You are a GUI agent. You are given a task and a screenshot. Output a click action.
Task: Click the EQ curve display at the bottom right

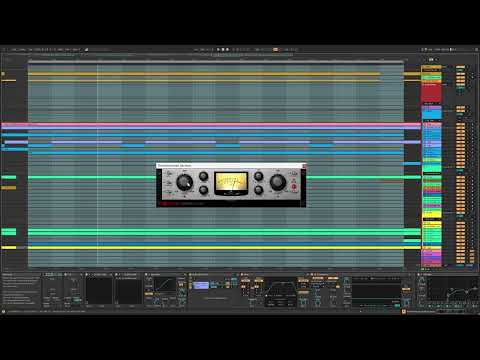point(453,289)
